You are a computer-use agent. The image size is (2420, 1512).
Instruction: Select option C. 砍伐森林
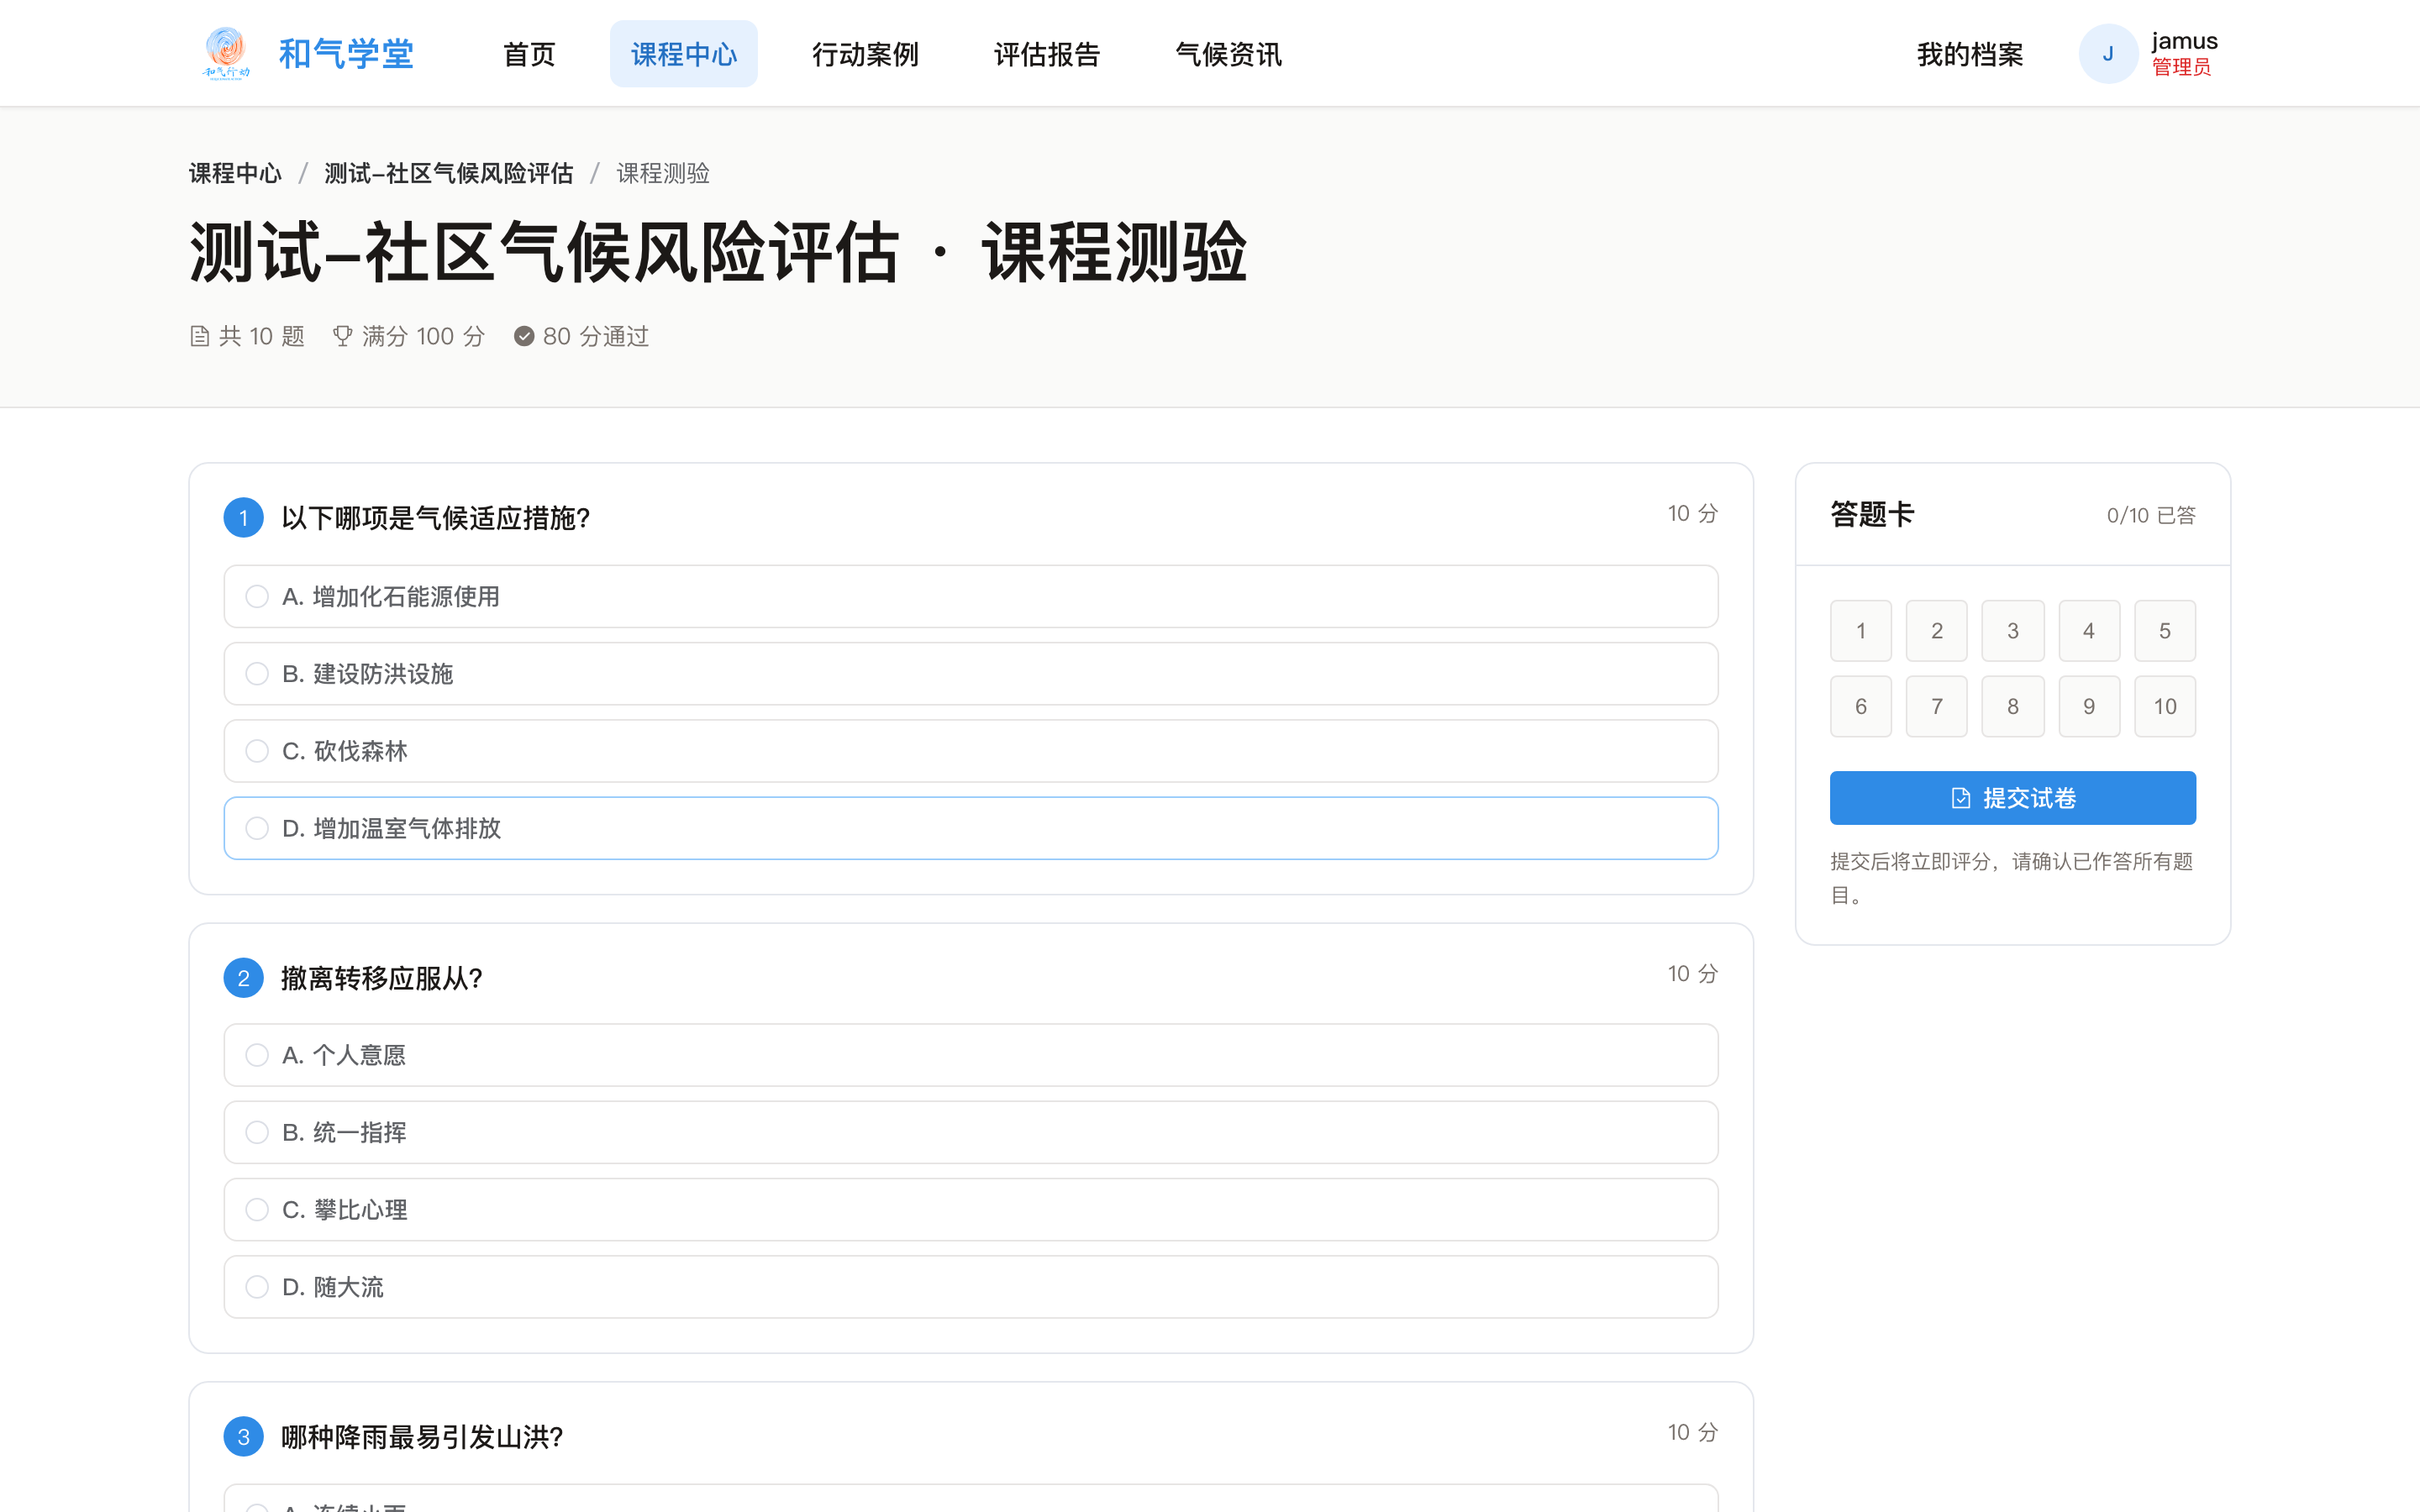(x=970, y=750)
